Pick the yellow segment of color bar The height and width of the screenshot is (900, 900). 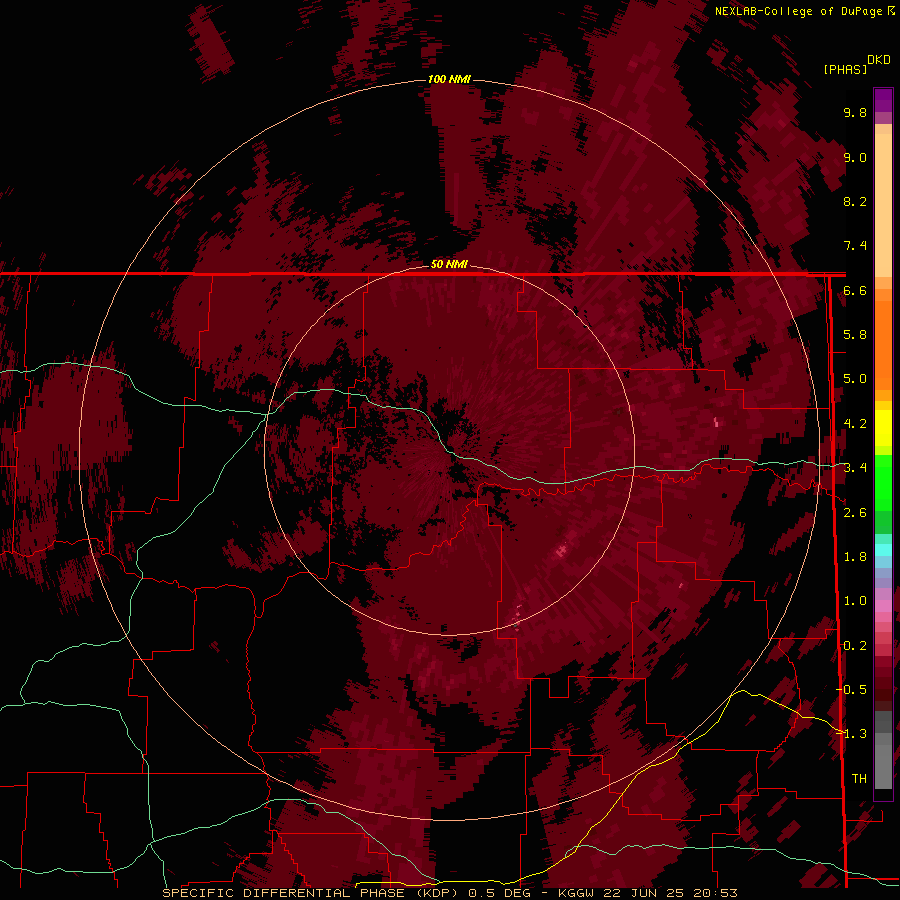point(883,428)
